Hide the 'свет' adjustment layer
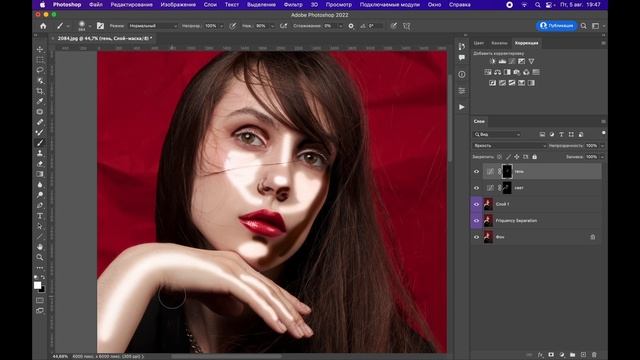The width and height of the screenshot is (640, 360). [476, 188]
